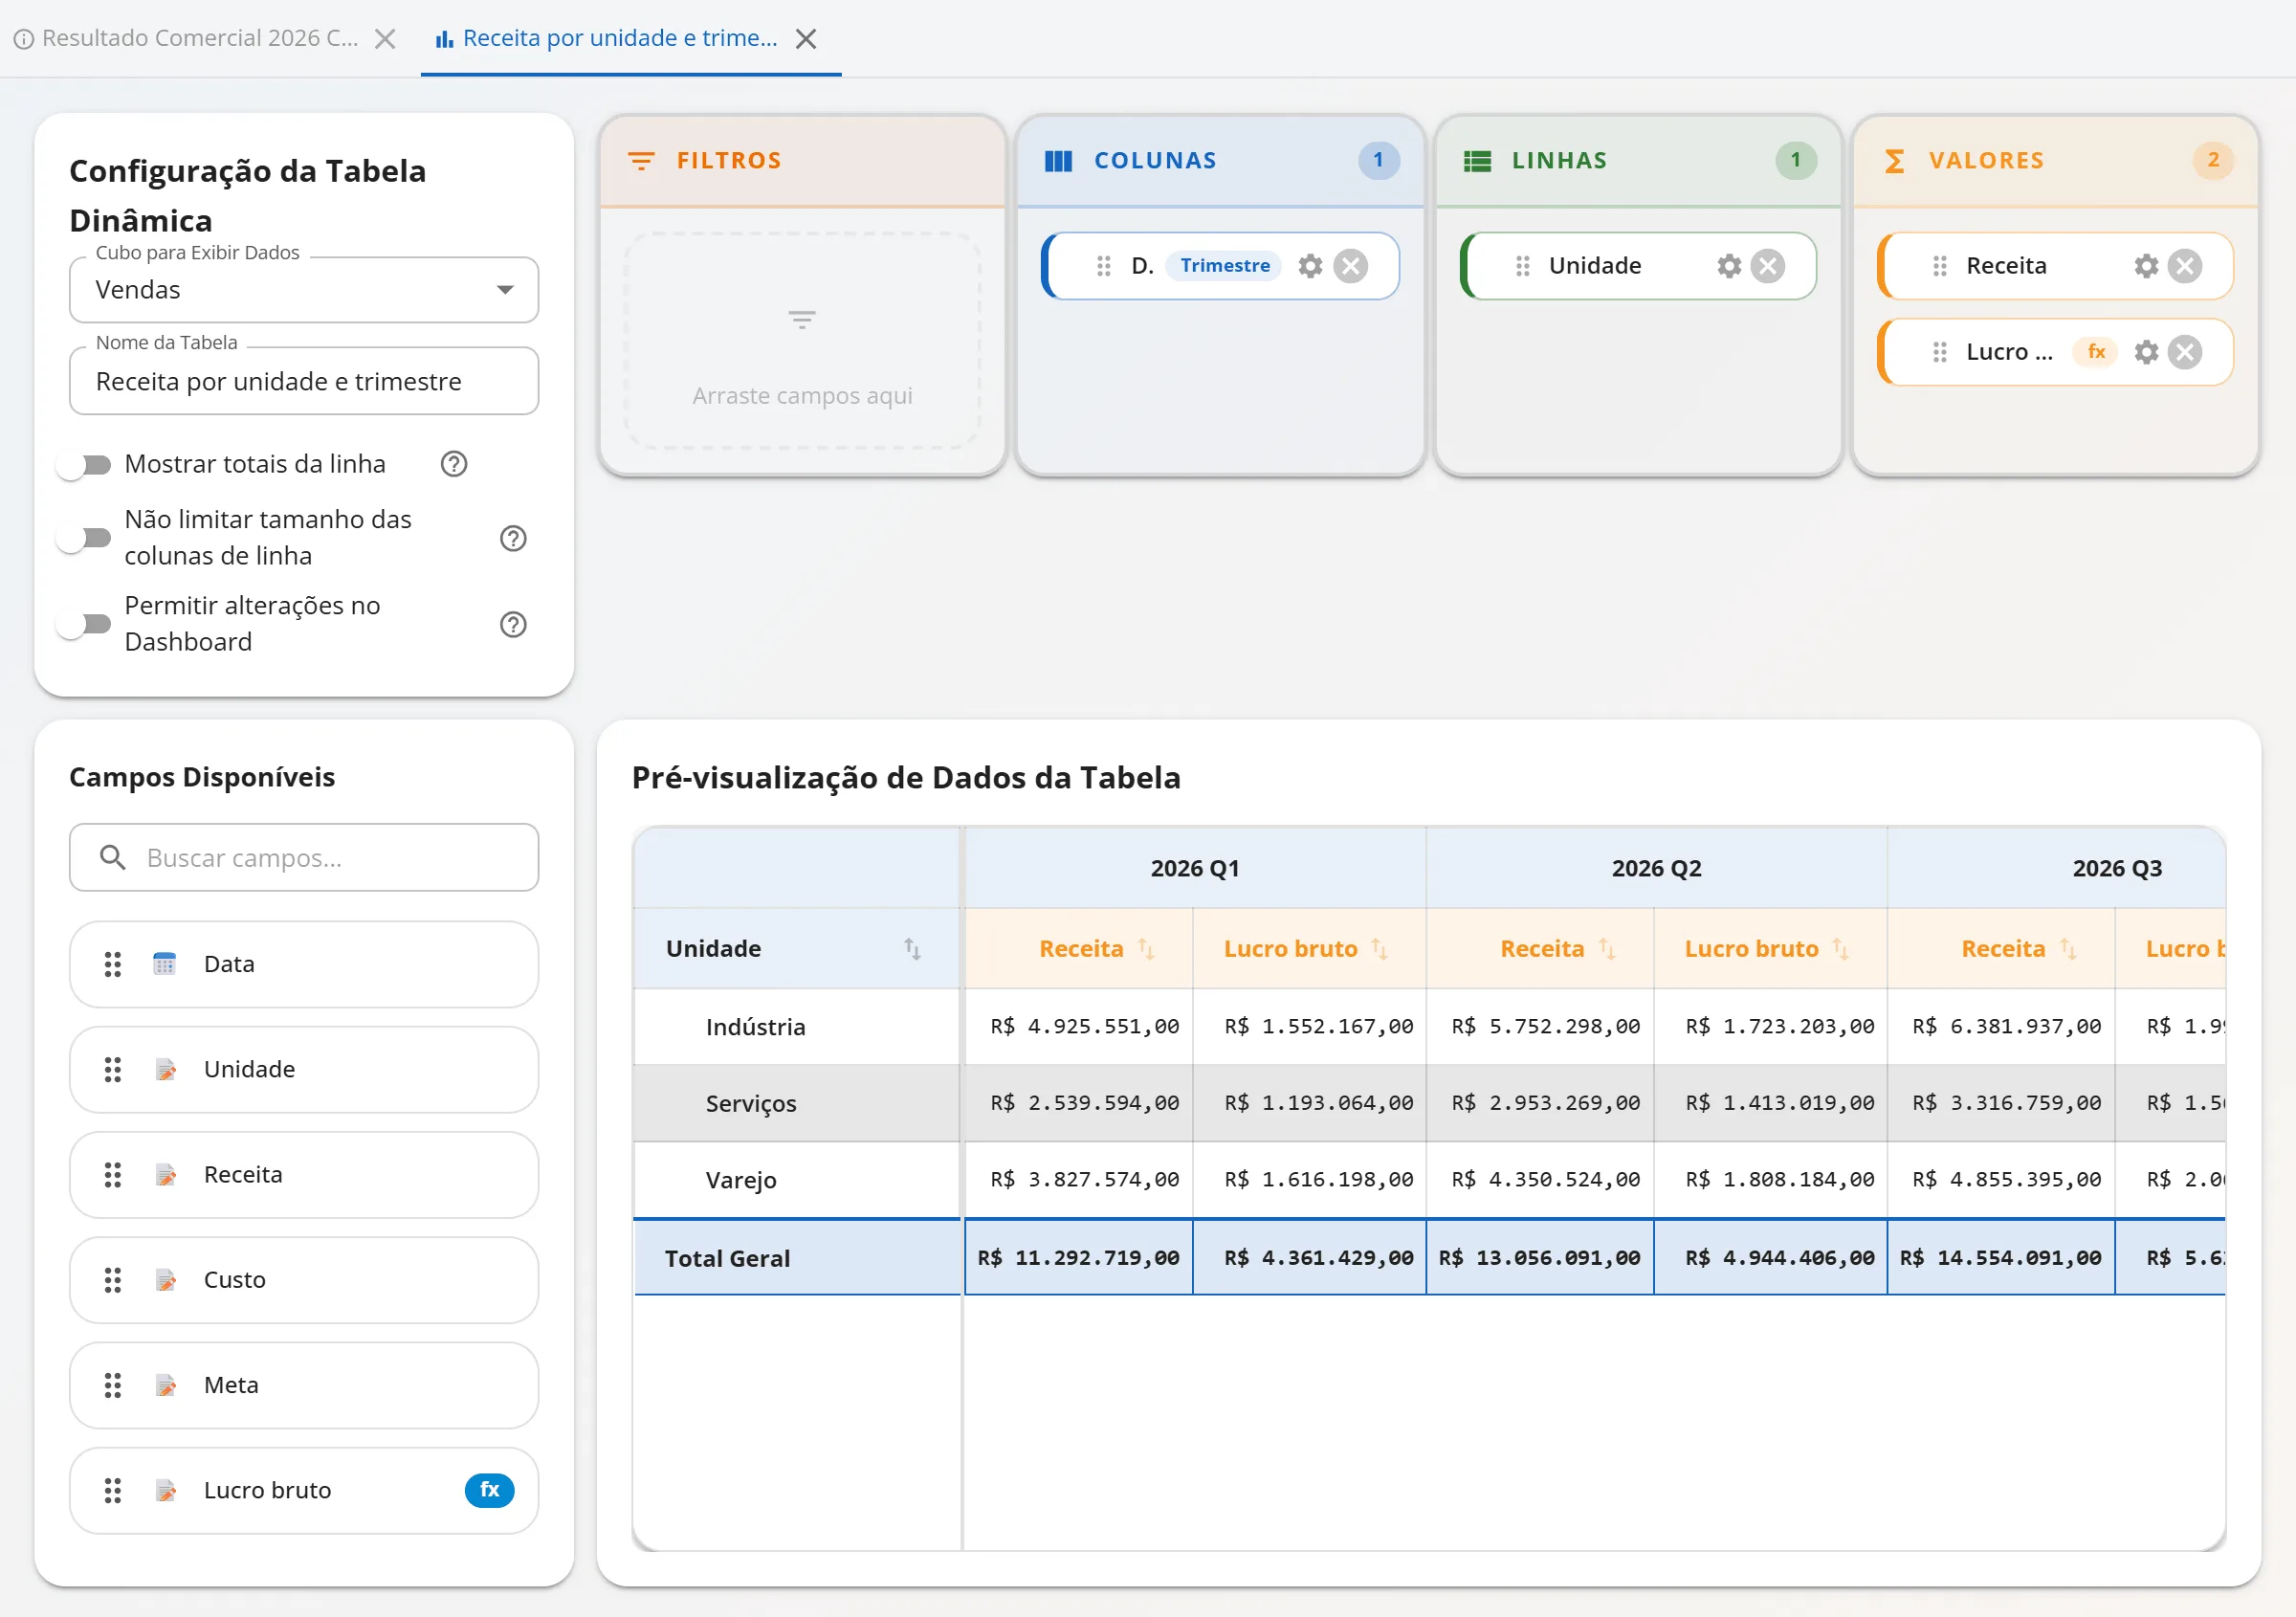Screen dimensions: 2296x1617
Task: Open the Cubo para Exibir Dados dropdown
Action: click(304, 290)
